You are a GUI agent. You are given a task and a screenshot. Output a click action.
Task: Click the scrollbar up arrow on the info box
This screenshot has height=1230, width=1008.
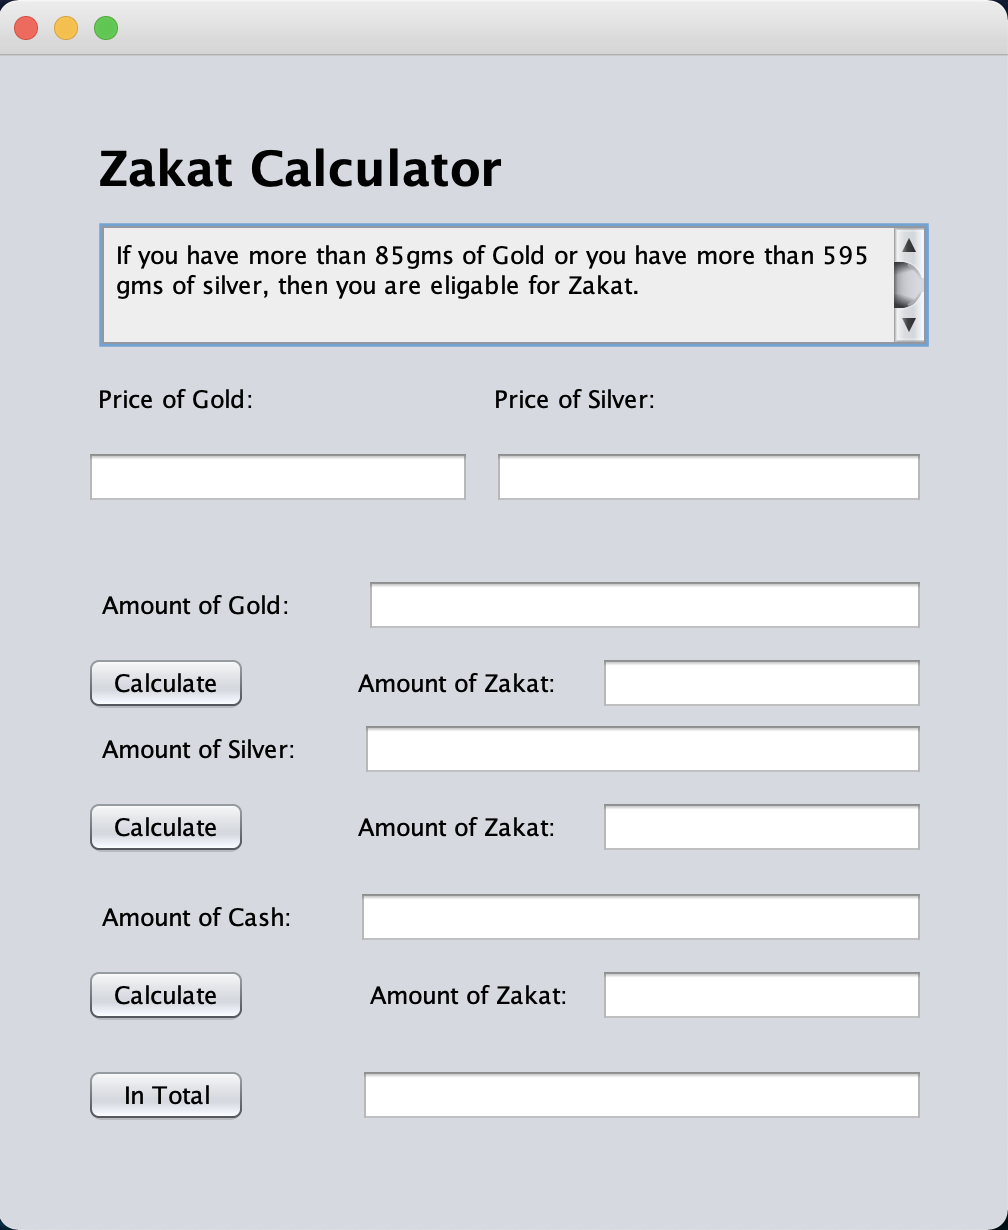pyautogui.click(x=909, y=243)
